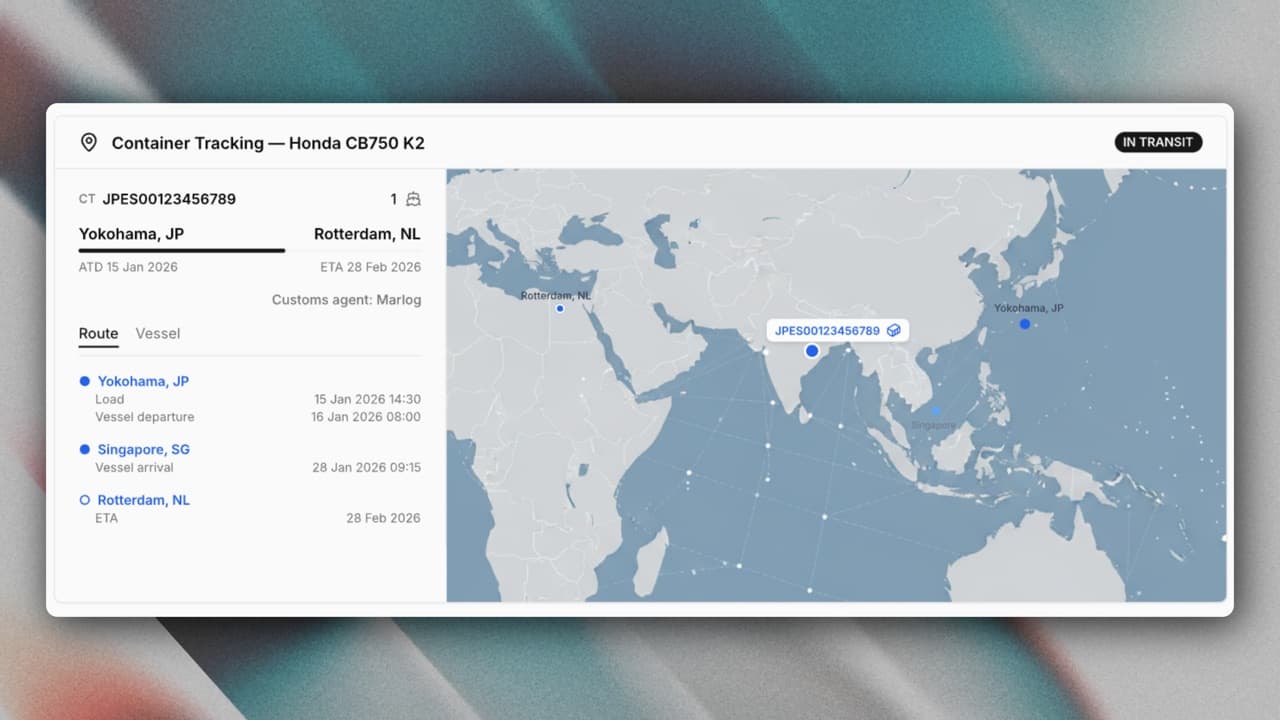Click the current container position dot on the map

point(812,351)
